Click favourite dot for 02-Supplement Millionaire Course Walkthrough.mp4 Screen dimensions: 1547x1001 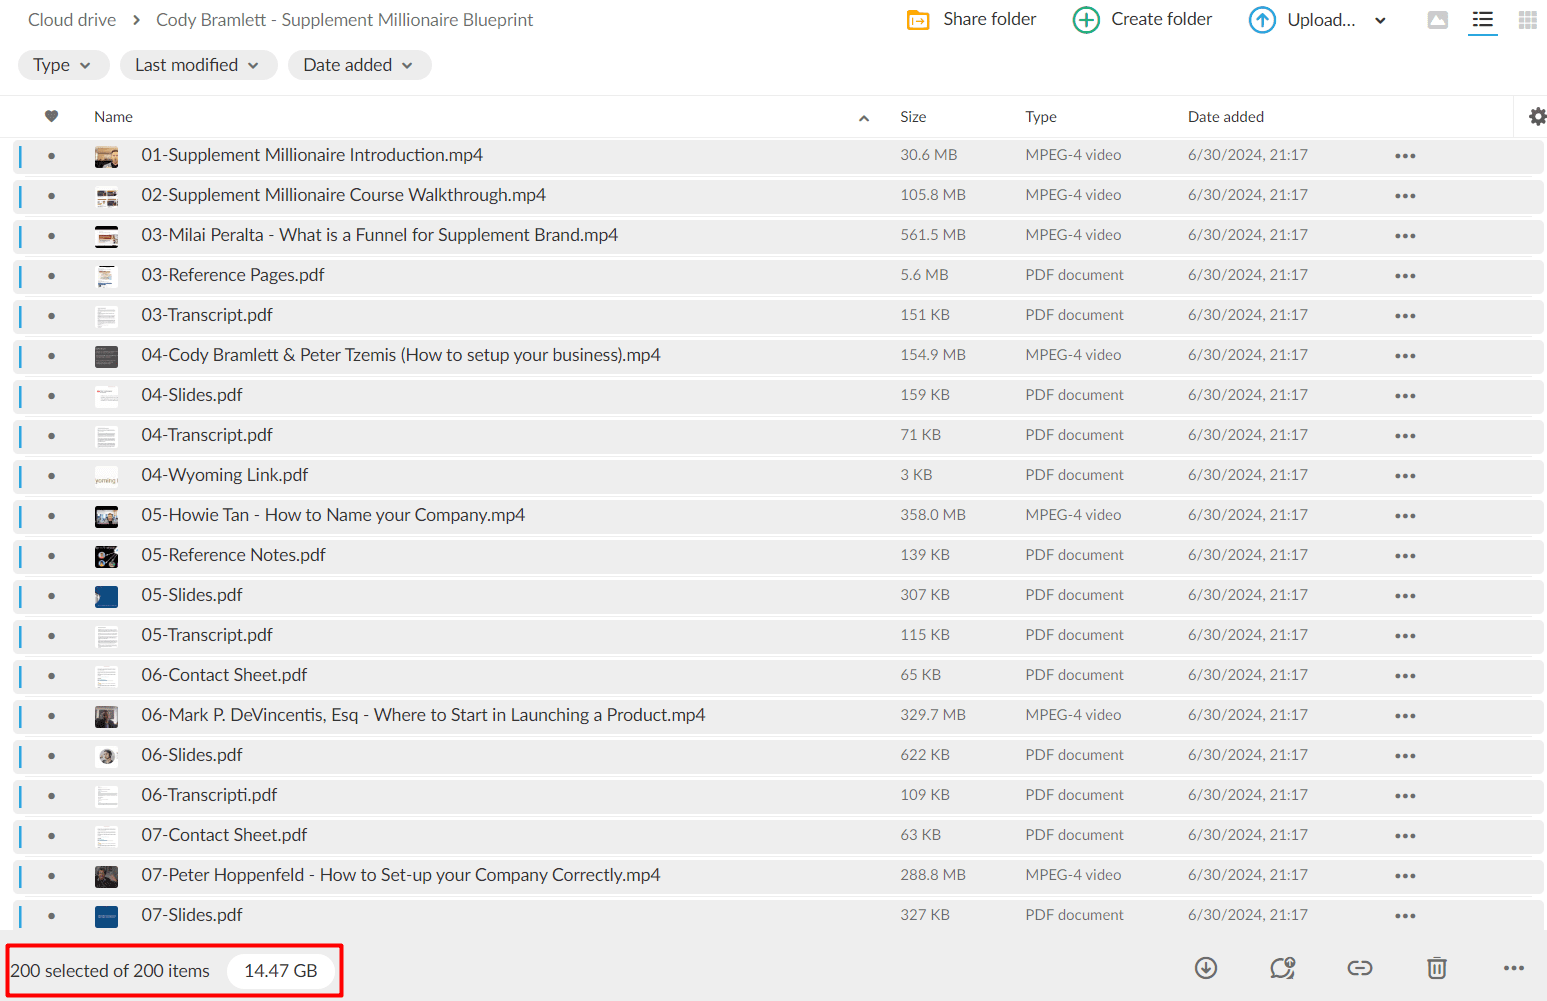coord(52,196)
